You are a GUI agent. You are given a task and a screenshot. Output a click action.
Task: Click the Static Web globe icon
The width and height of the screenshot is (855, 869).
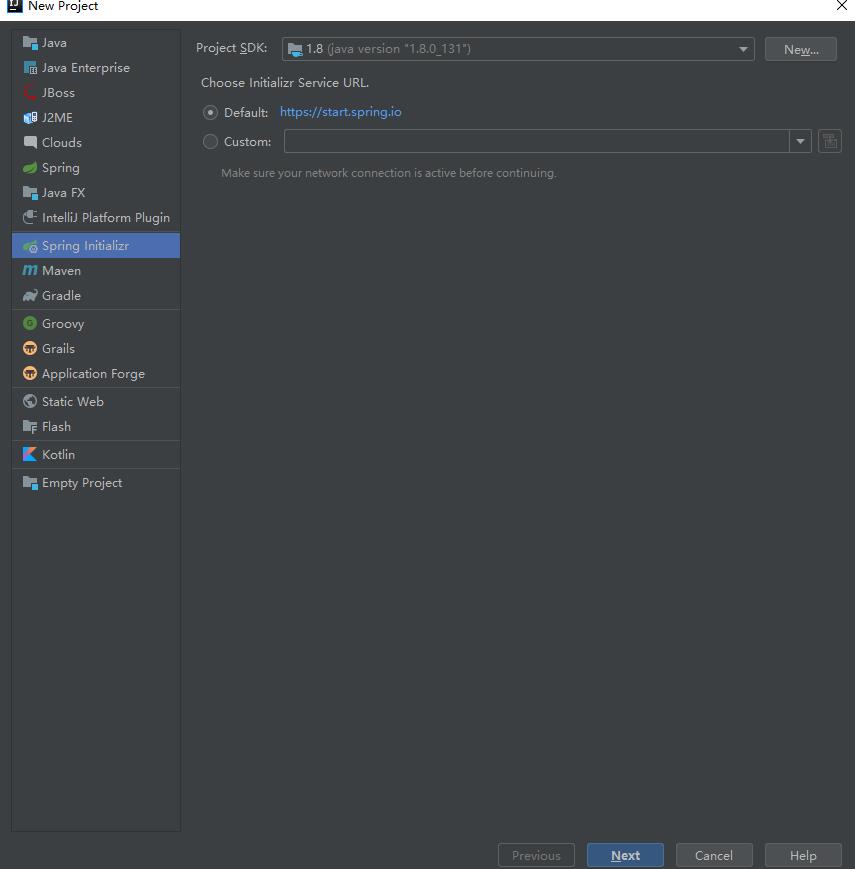pyautogui.click(x=30, y=402)
